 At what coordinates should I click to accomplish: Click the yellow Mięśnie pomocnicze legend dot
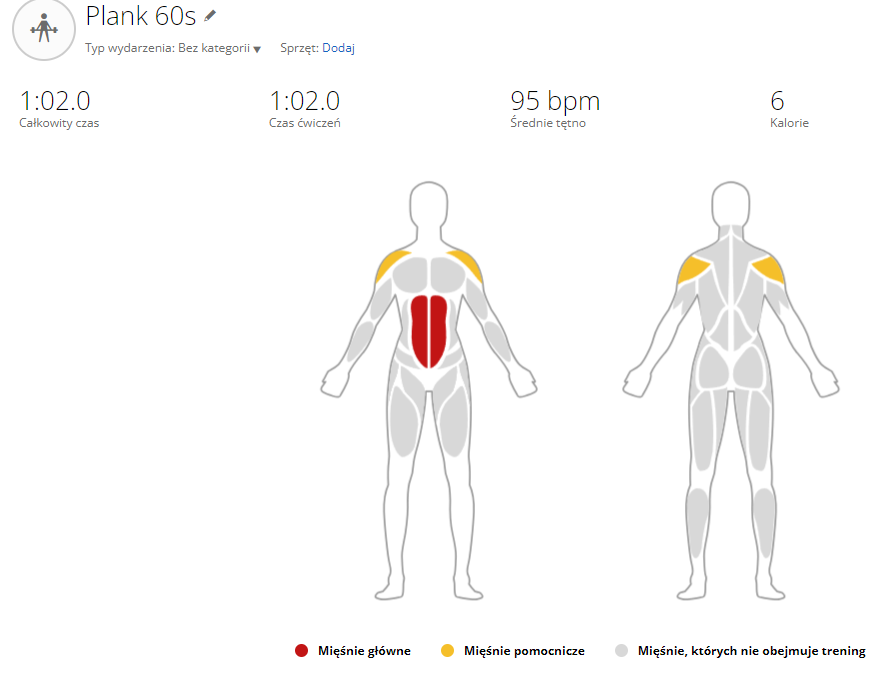(x=447, y=651)
